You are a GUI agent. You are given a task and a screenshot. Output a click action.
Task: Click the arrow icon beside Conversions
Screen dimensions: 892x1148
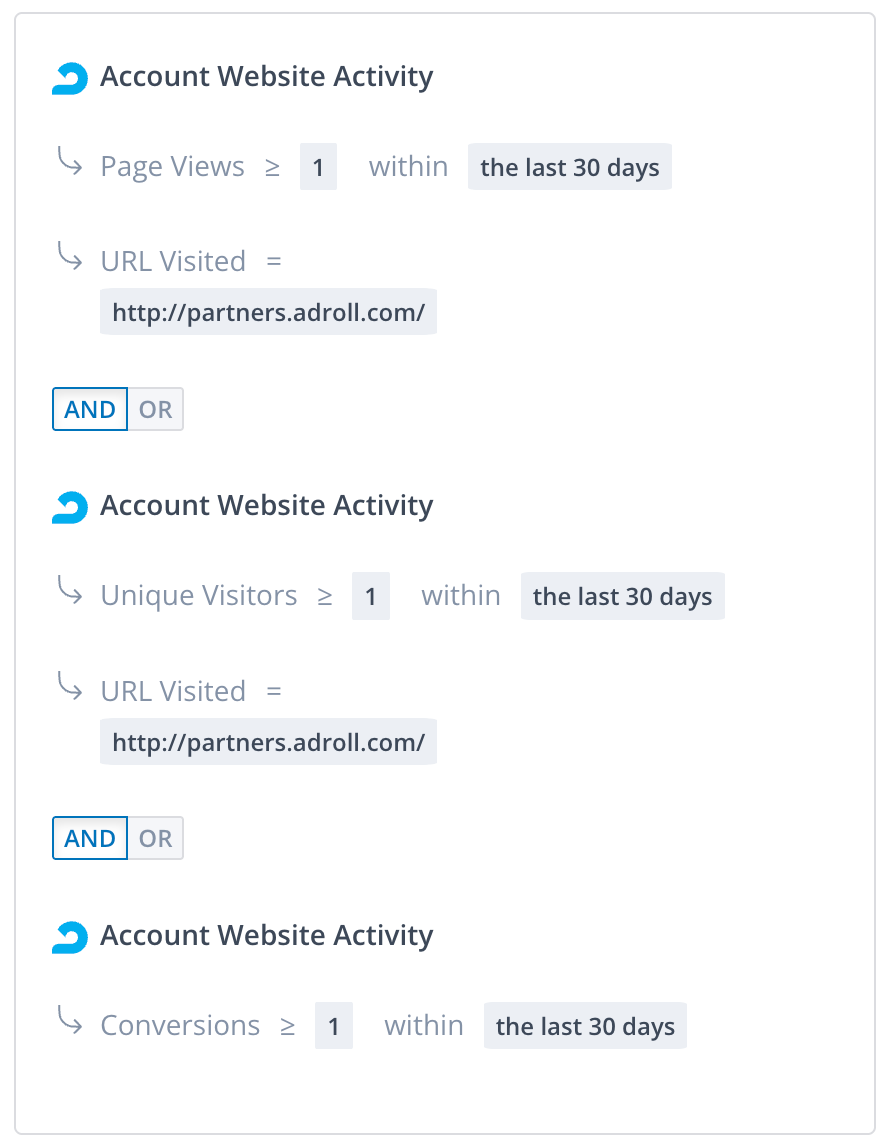click(x=70, y=1021)
